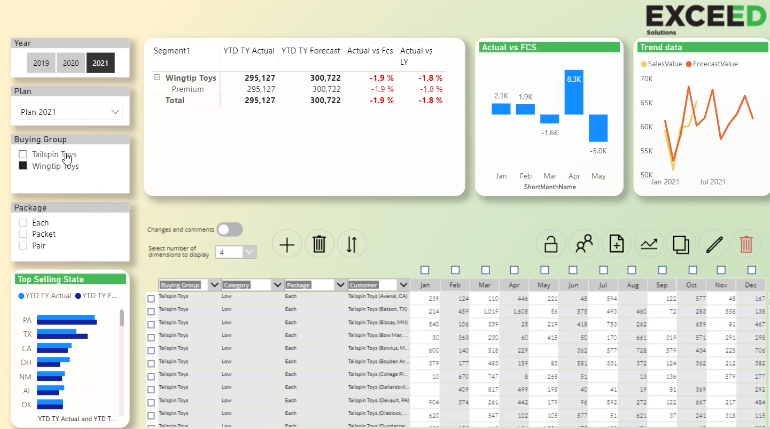Click the EXCEED Solutions logo
Viewport: 770px width, 429px height.
pyautogui.click(x=706, y=19)
